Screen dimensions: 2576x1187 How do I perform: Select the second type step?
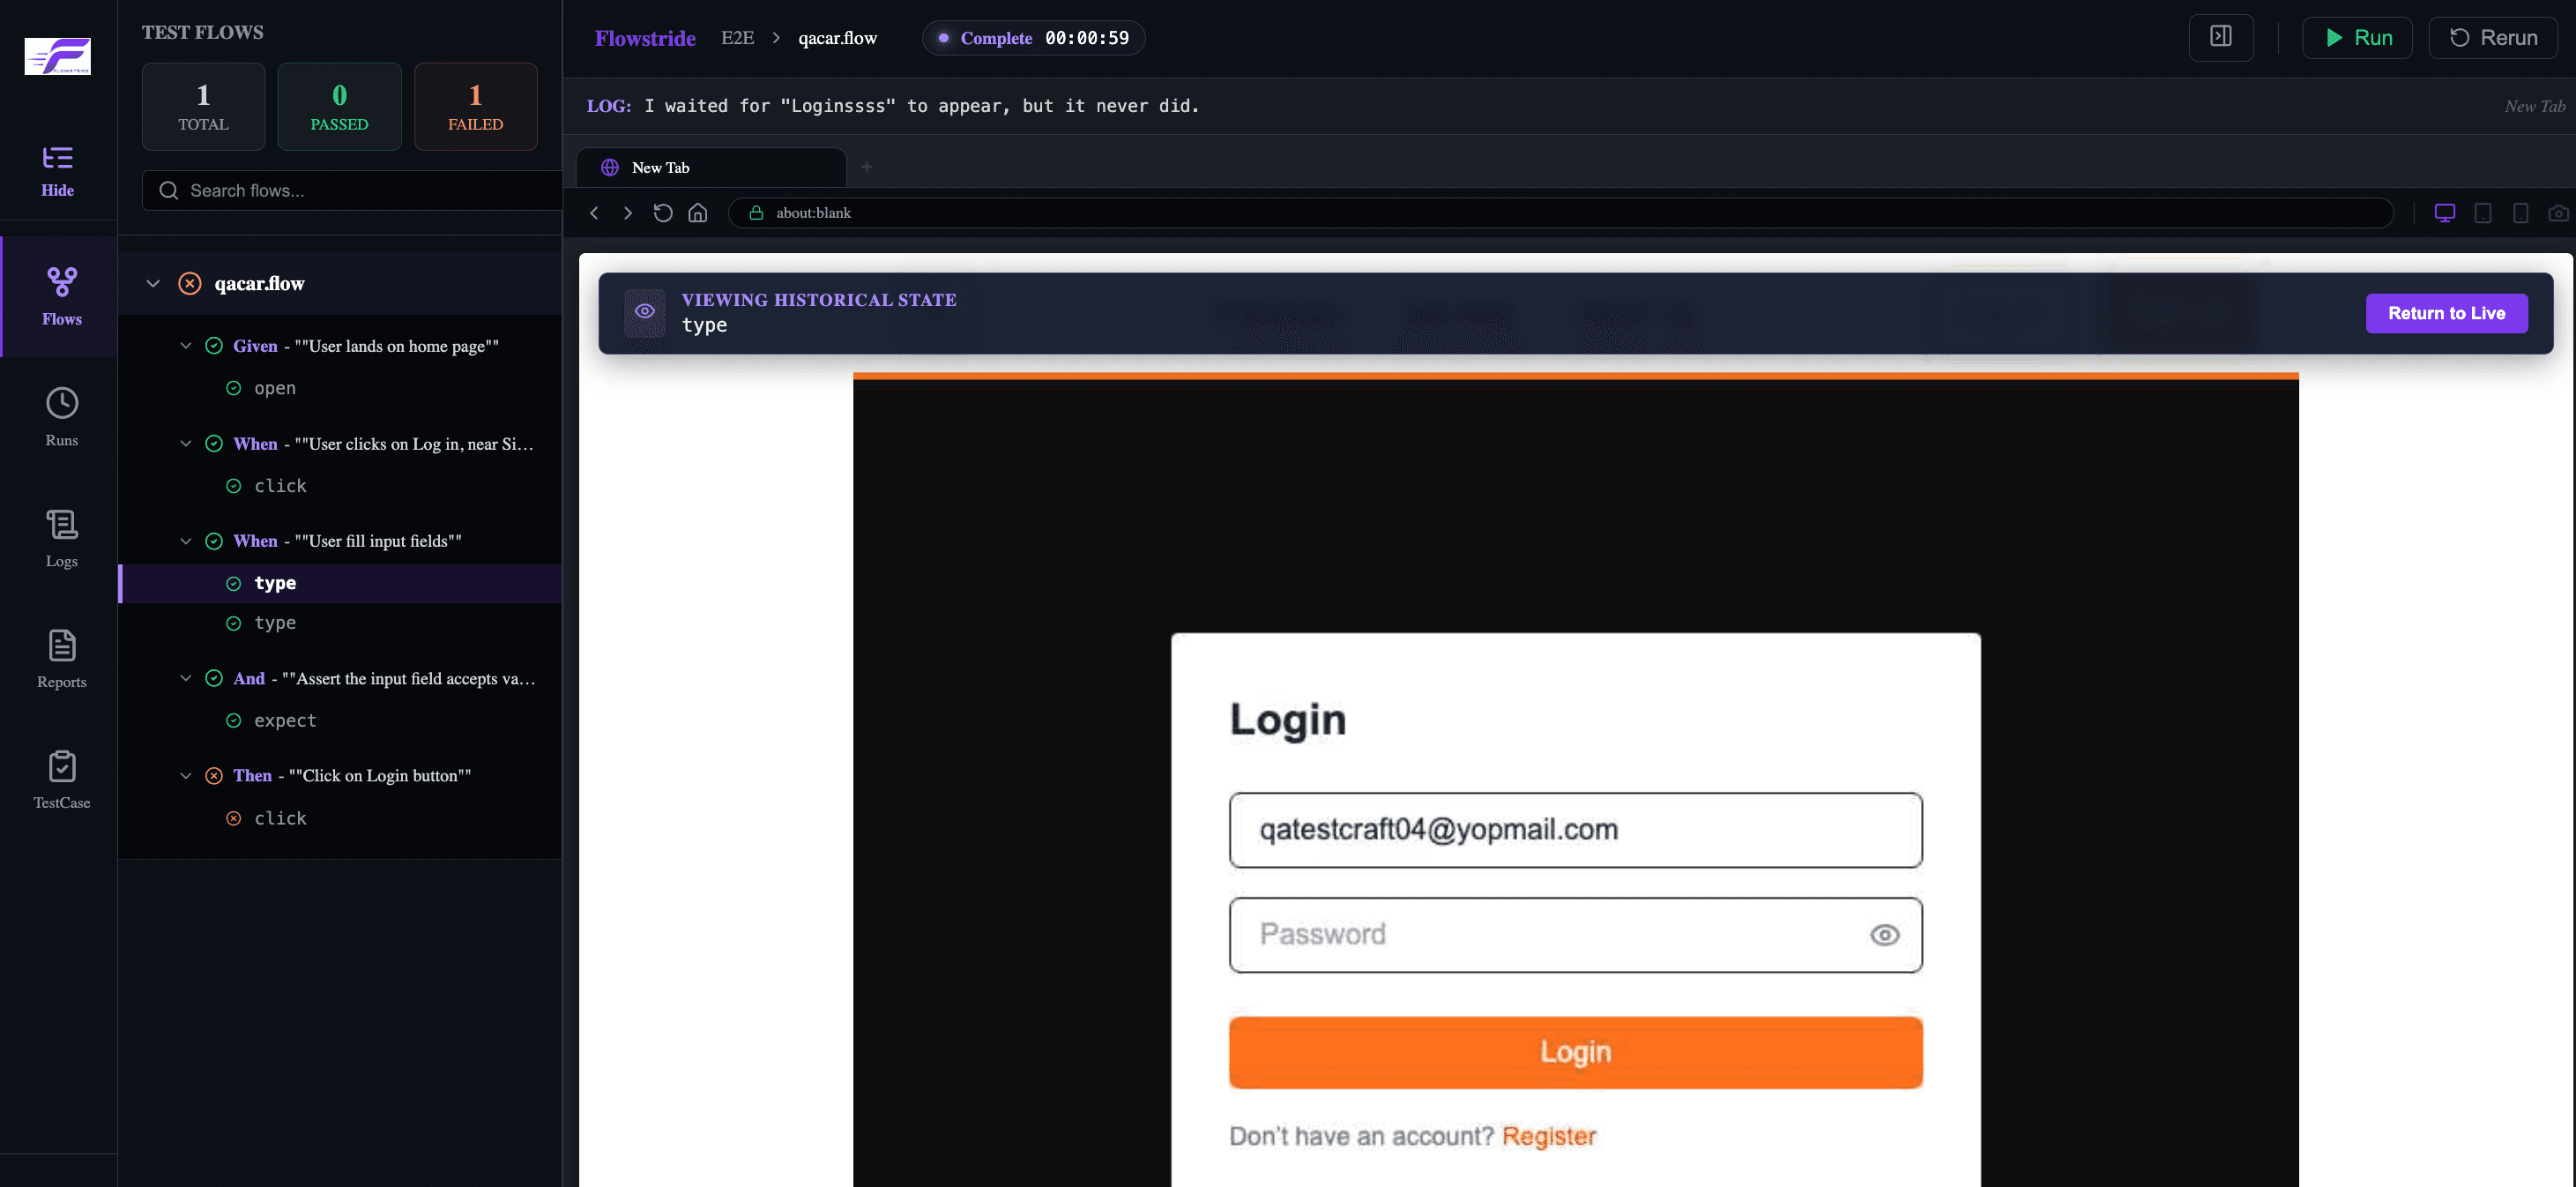click(x=274, y=623)
